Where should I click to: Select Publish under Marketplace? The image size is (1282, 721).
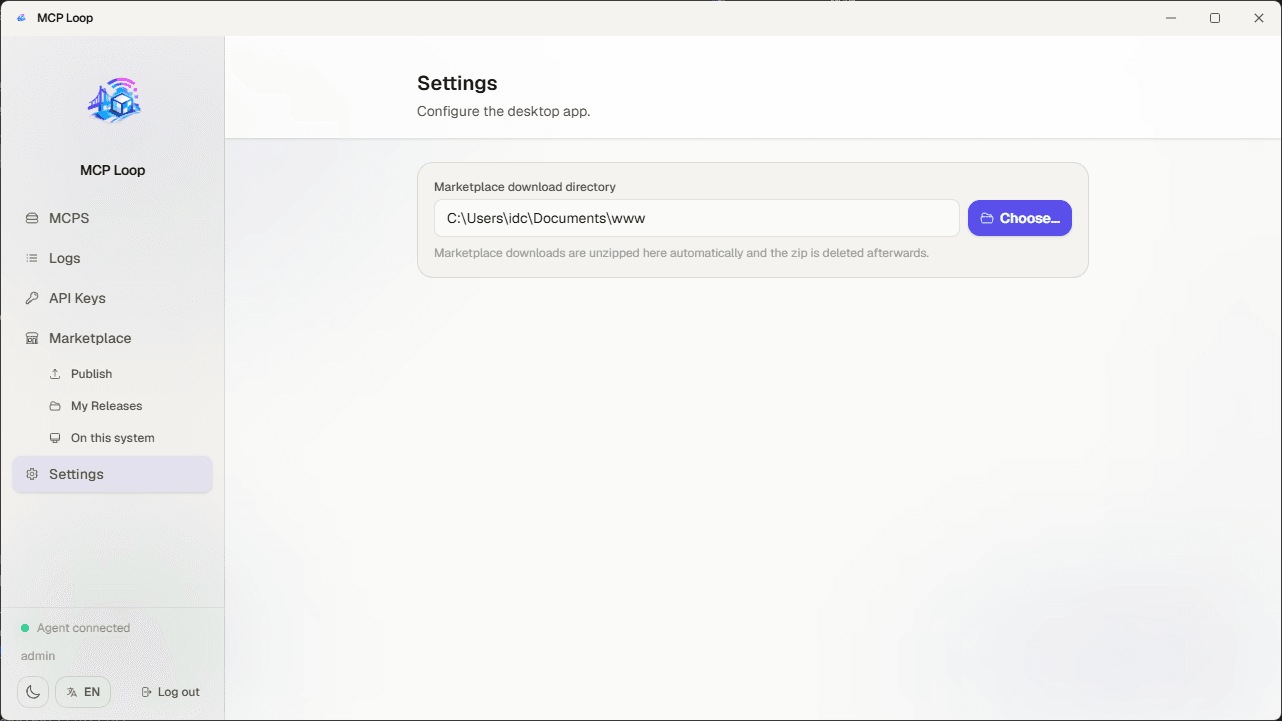tap(124, 374)
